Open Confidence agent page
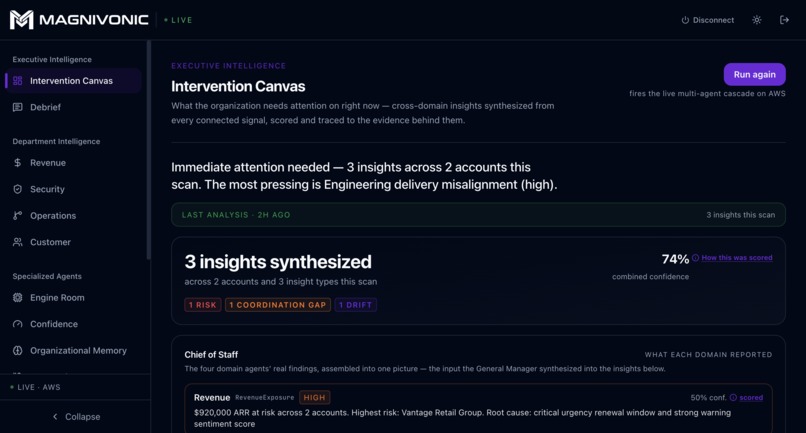 73,324
